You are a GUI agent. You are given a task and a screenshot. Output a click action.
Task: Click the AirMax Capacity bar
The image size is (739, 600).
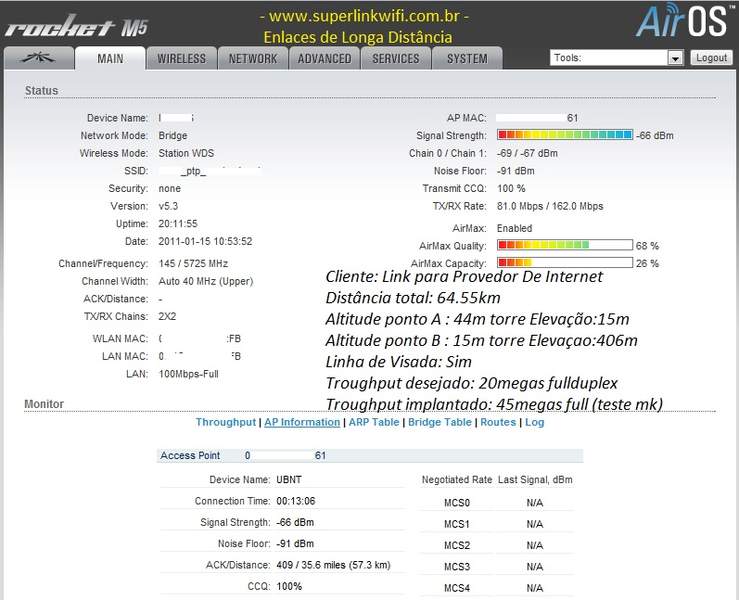pos(565,263)
